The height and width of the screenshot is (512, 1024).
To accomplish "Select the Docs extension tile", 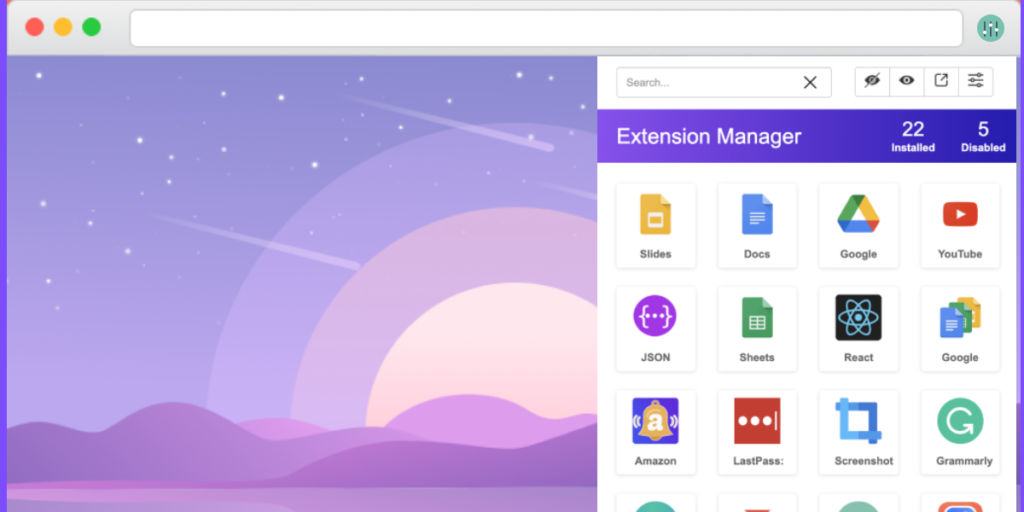I will (x=757, y=225).
